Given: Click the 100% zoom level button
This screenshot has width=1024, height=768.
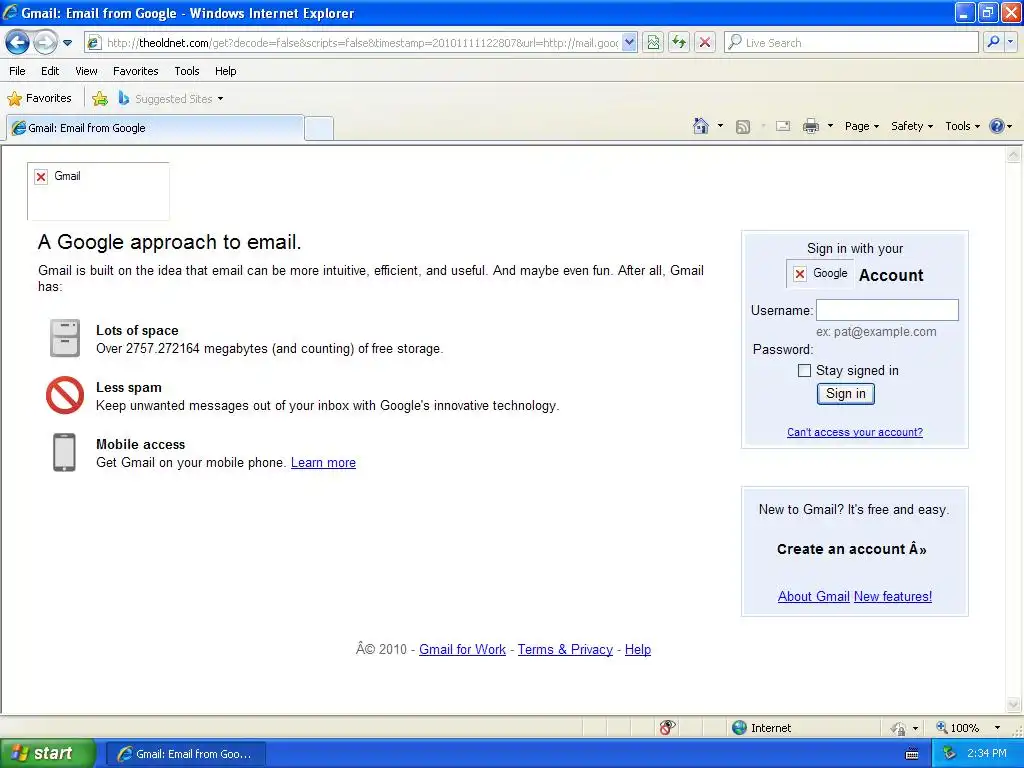Looking at the screenshot, I should [958, 728].
